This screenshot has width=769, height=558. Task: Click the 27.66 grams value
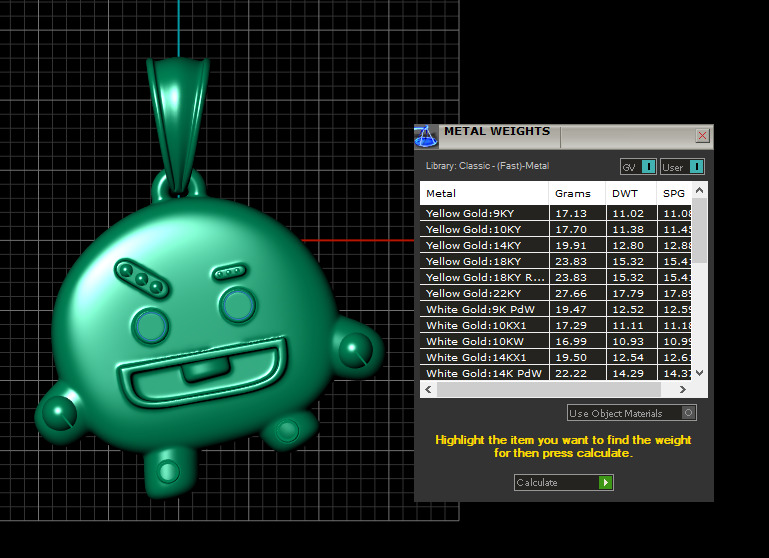571,293
